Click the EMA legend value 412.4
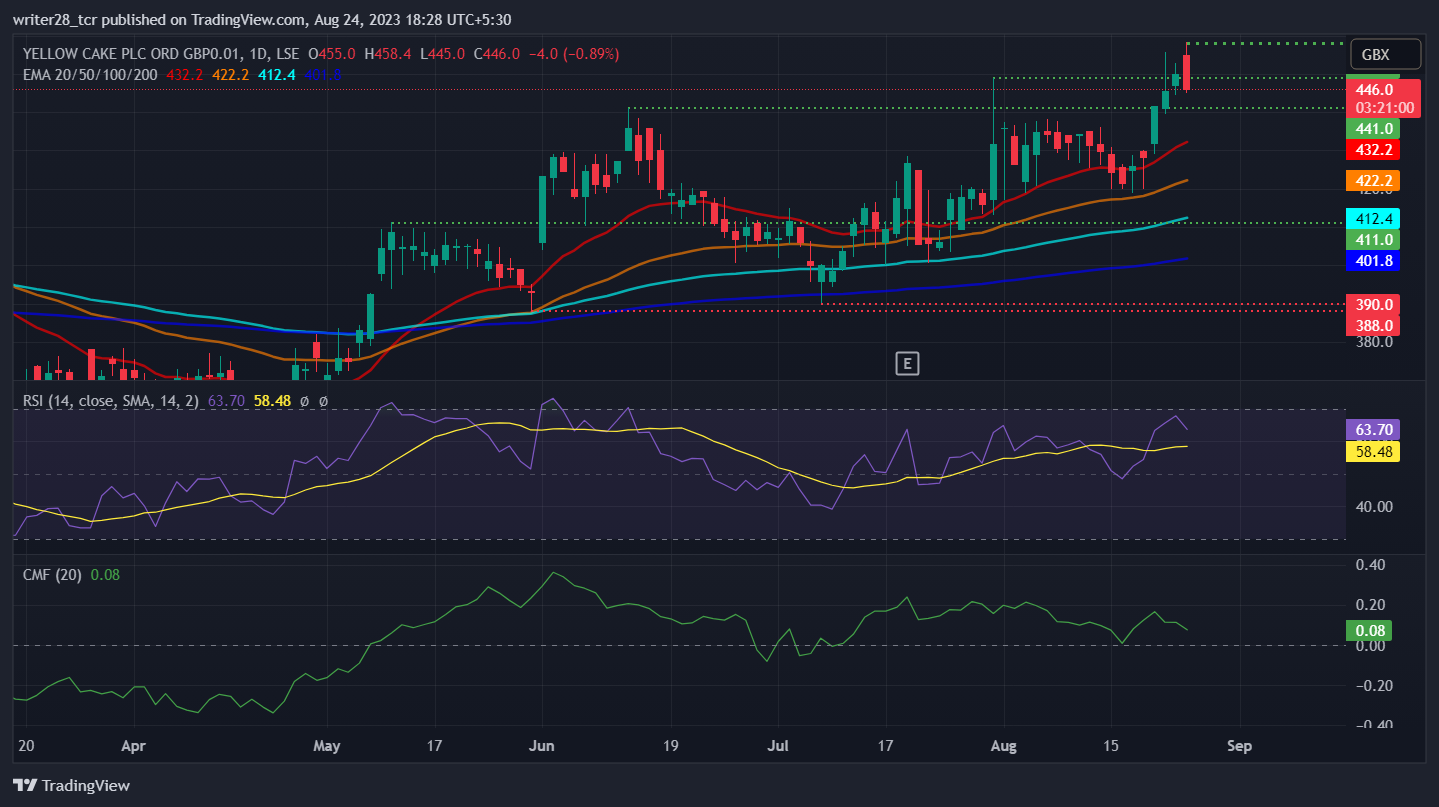This screenshot has height=807, width=1439. (x=279, y=74)
